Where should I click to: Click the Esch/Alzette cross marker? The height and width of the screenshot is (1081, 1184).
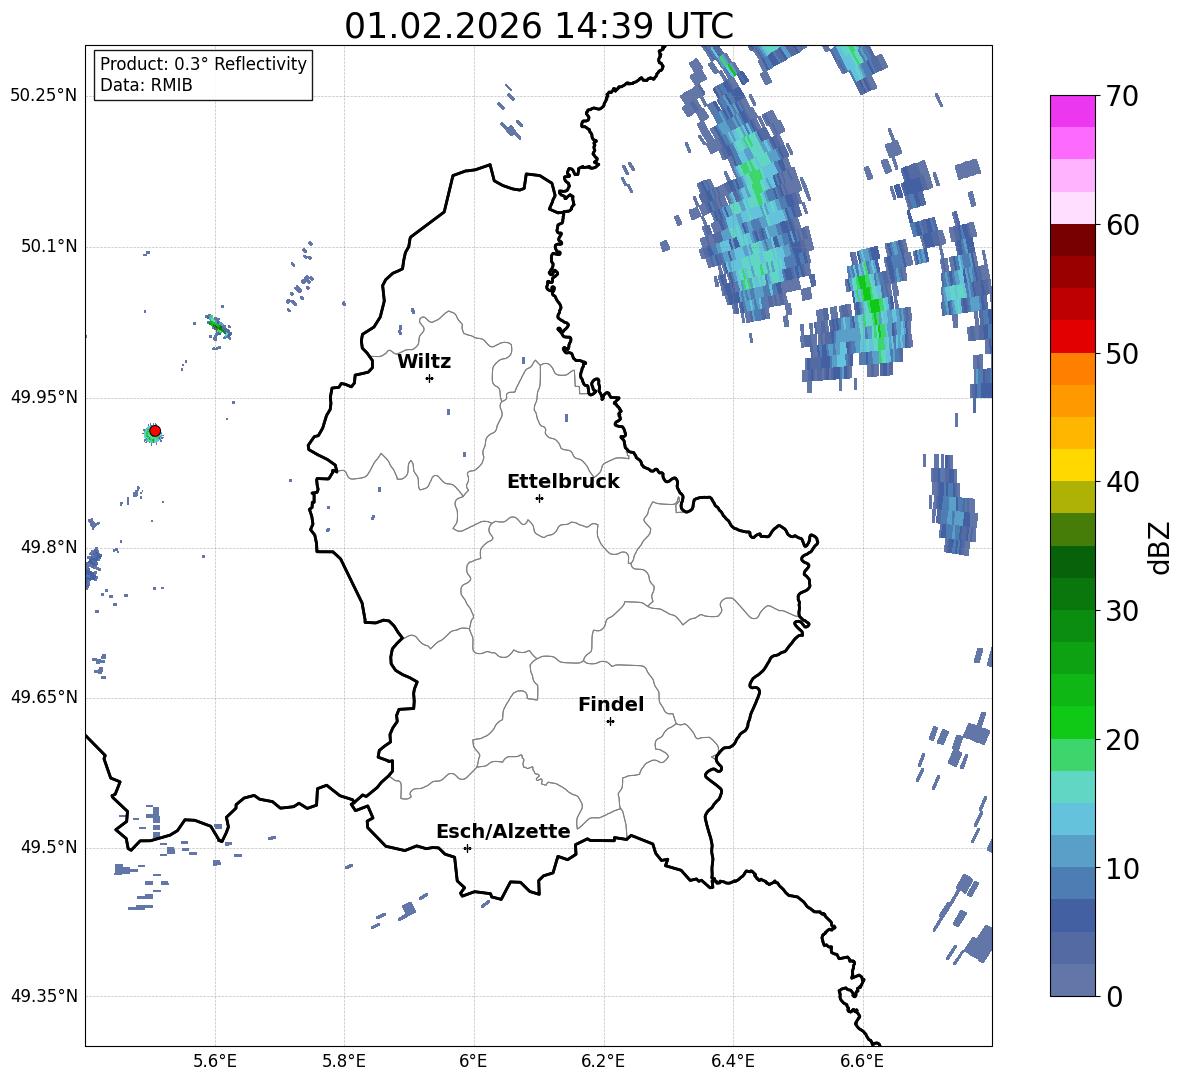(x=467, y=848)
